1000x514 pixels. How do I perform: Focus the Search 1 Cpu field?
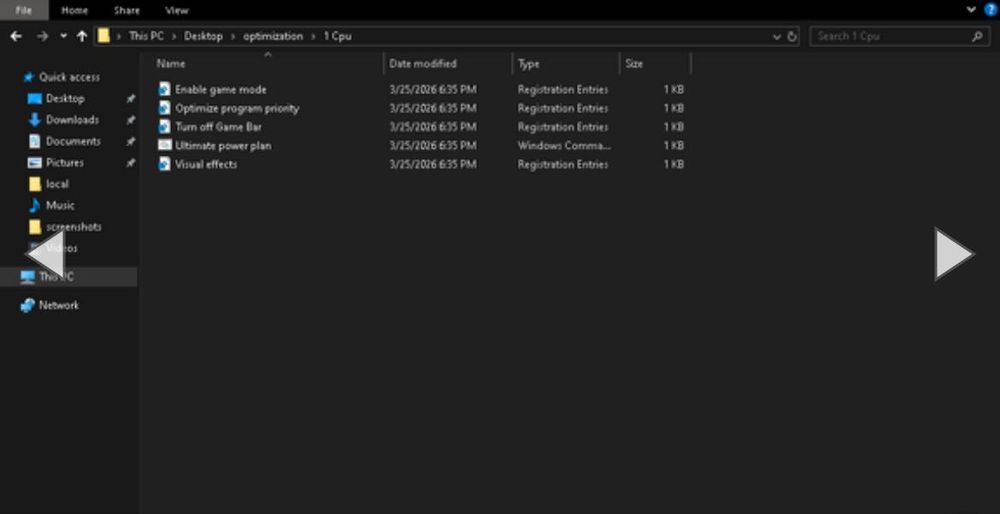coord(899,36)
